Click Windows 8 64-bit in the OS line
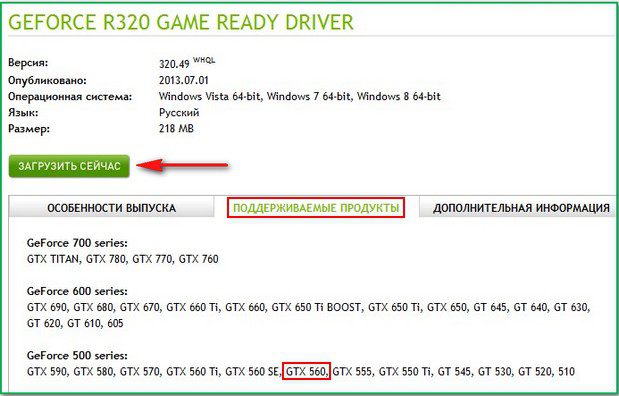 (x=399, y=96)
